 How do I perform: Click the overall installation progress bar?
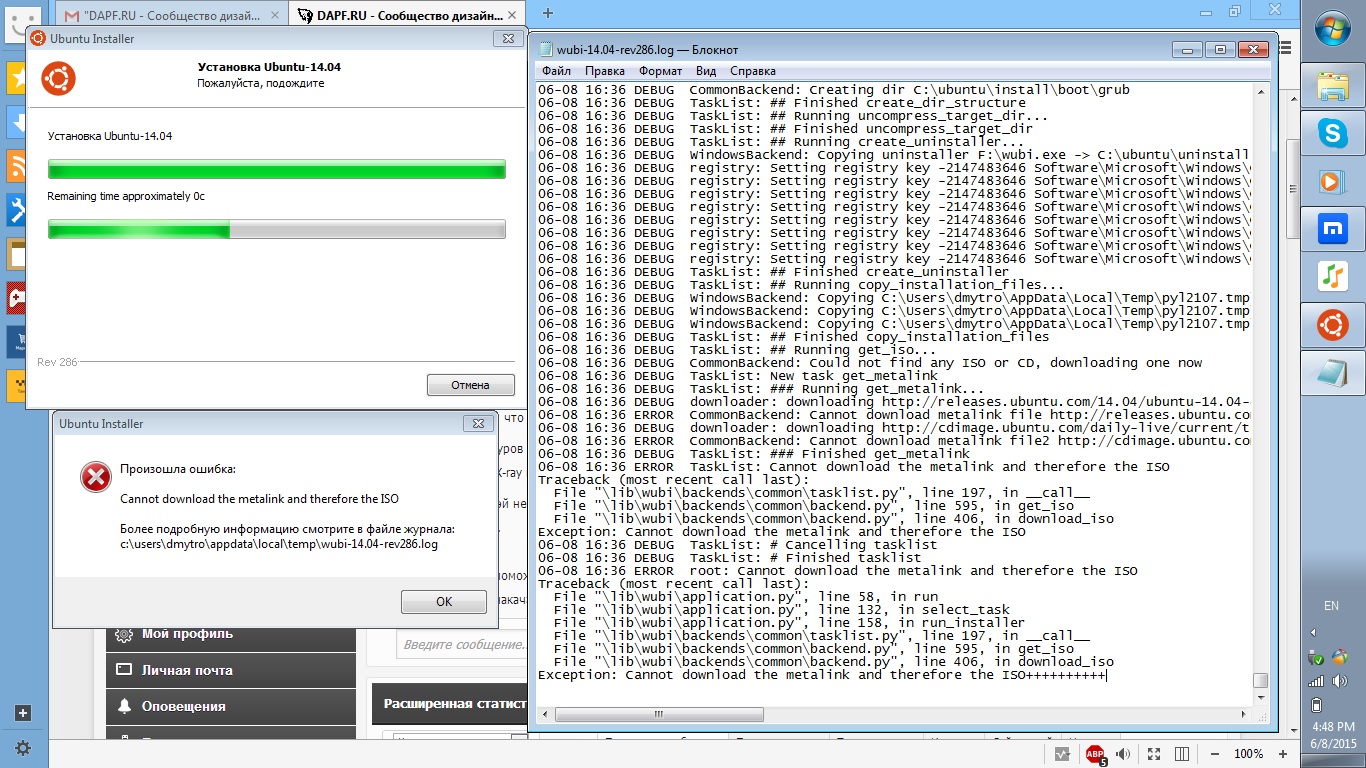pos(276,169)
